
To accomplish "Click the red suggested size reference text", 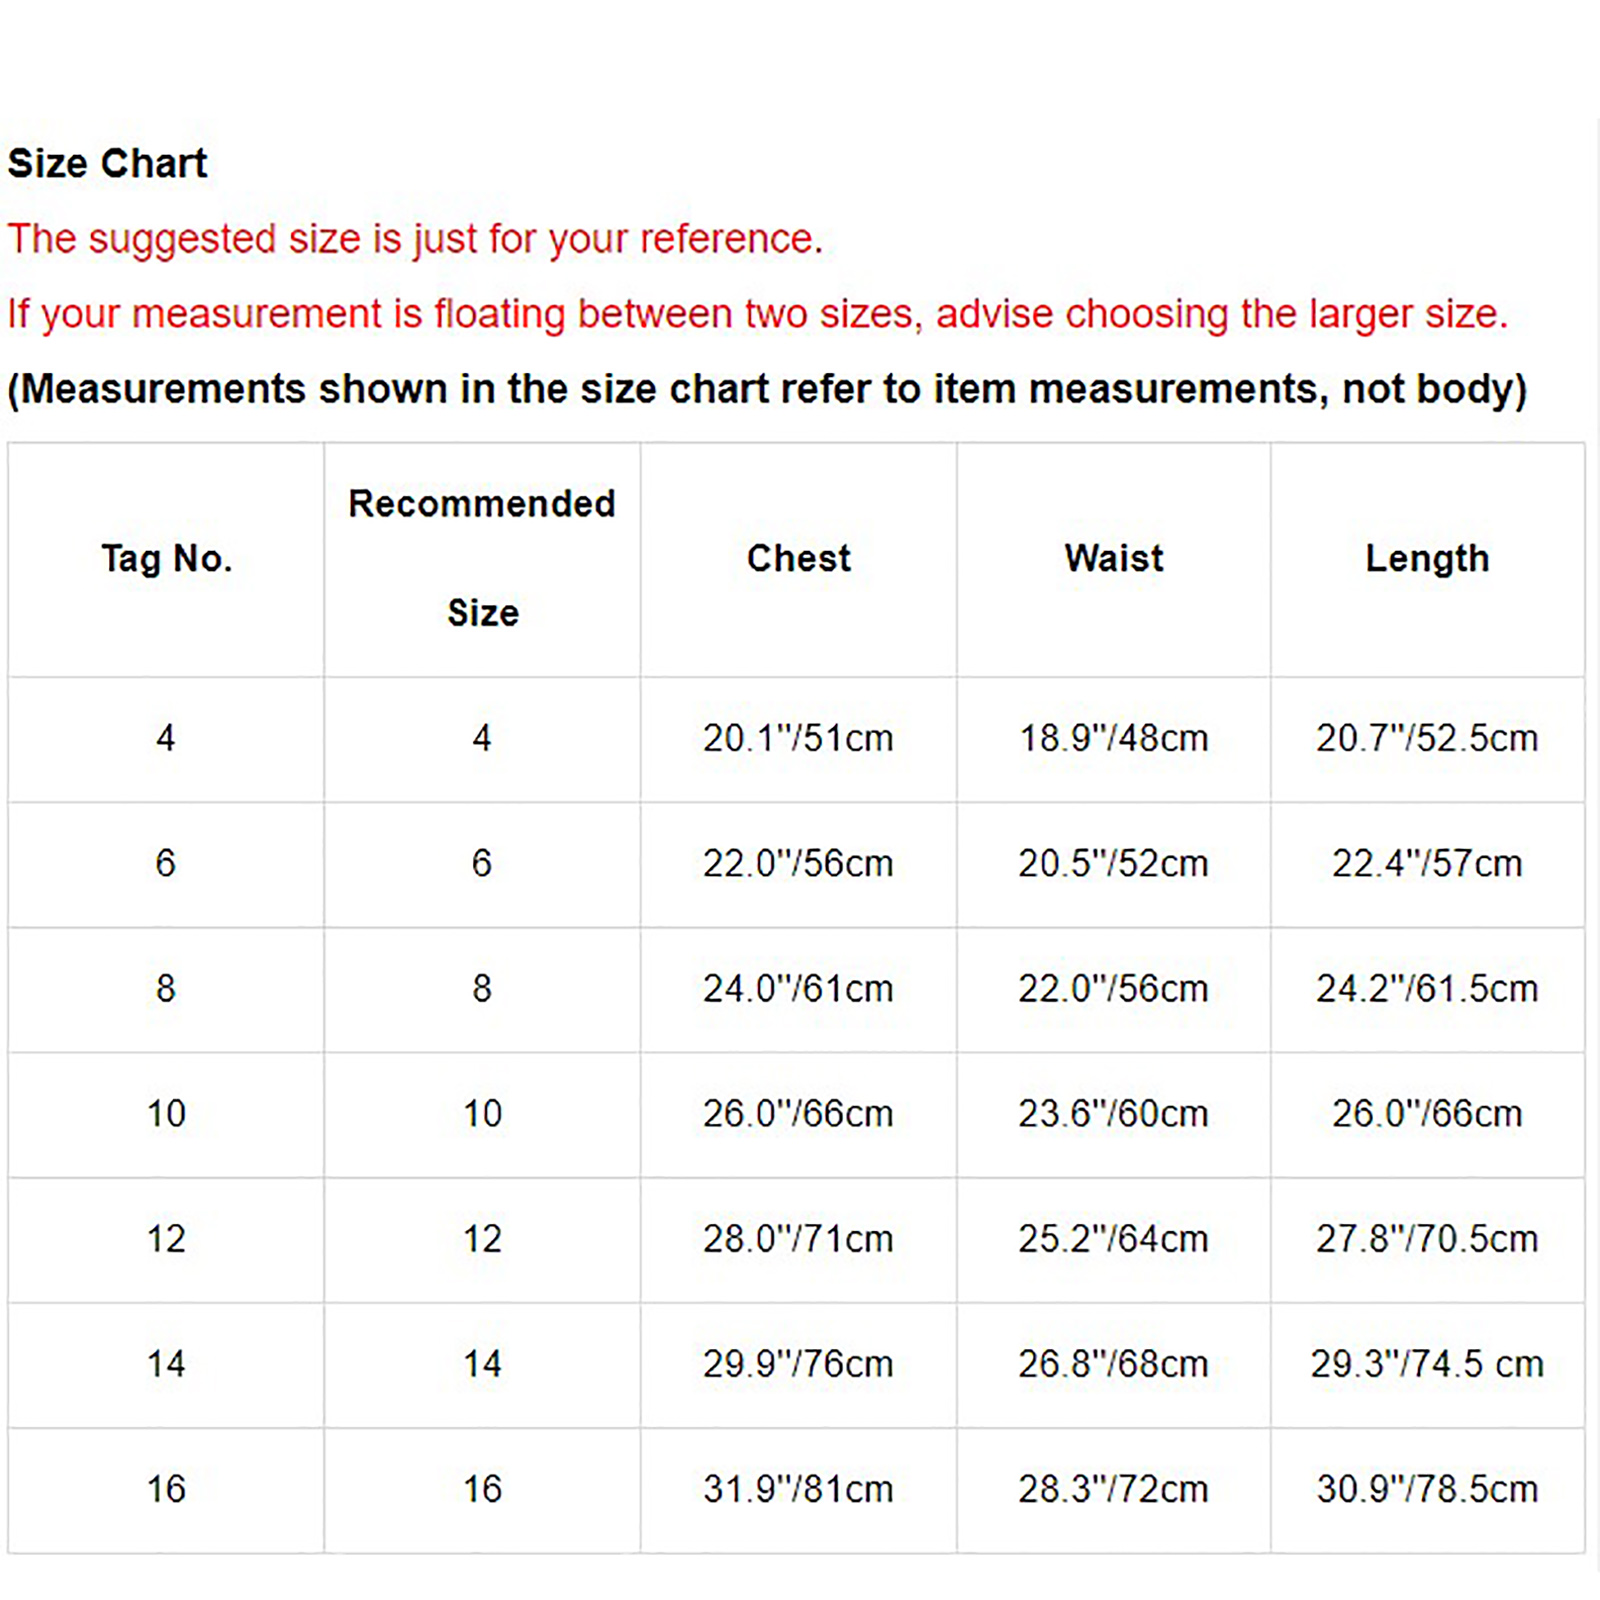I will (x=415, y=239).
